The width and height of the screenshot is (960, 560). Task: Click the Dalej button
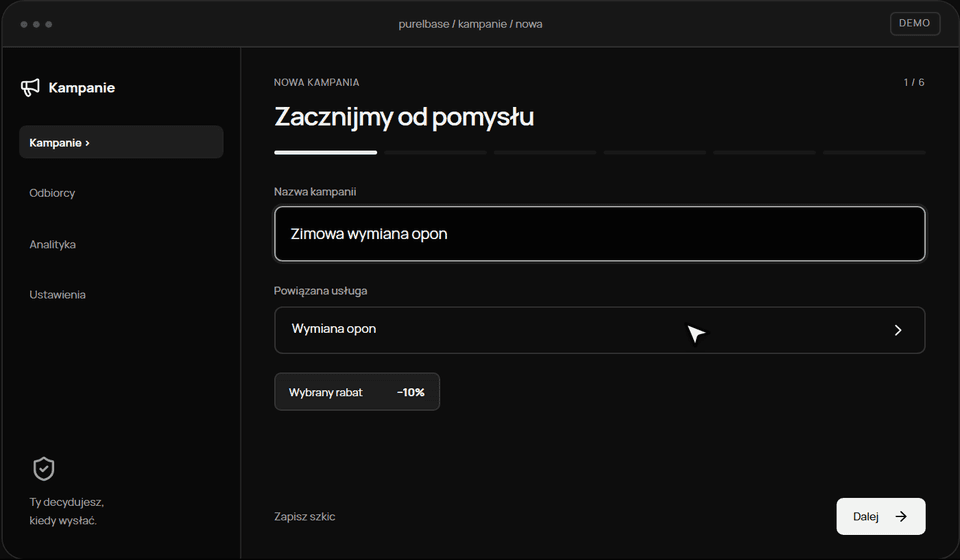tap(880, 517)
